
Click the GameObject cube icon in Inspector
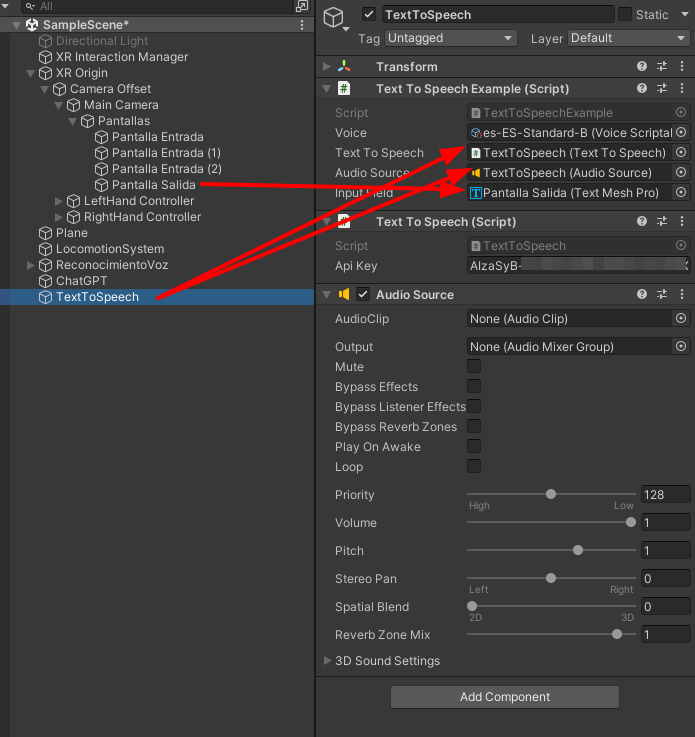pyautogui.click(x=334, y=16)
